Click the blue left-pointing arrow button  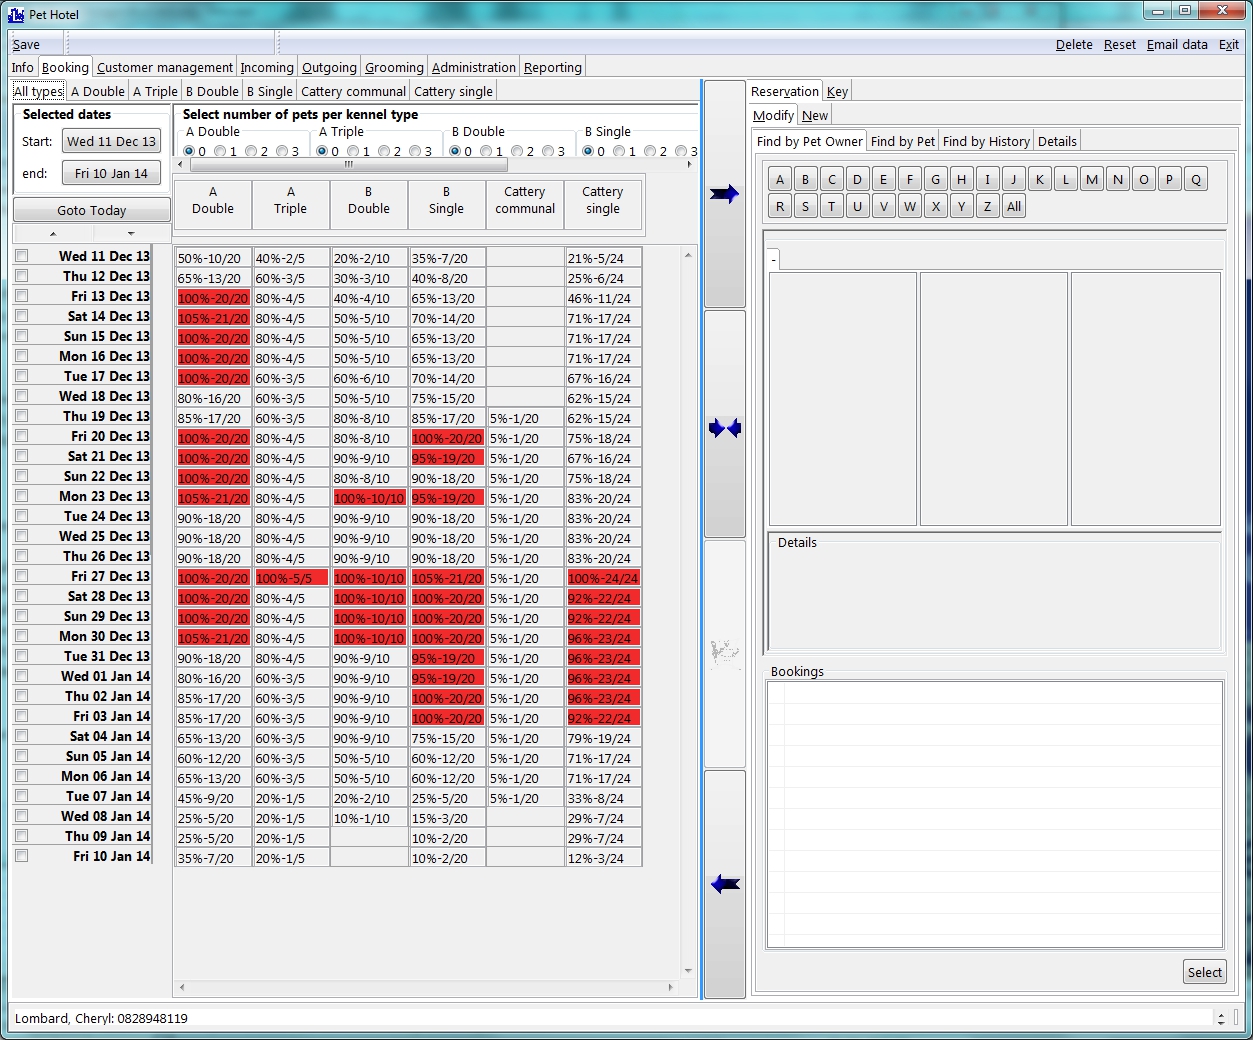pos(724,884)
